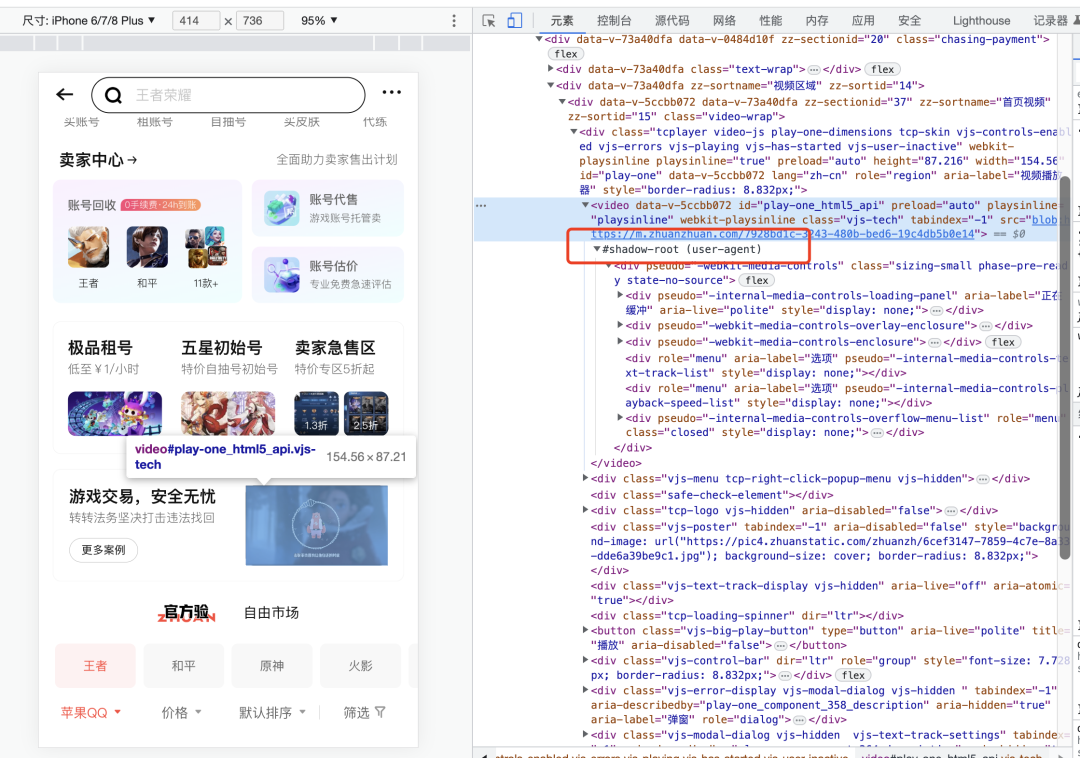Switch to the 网络 tab
Screen dimensions: 1080x758
tap(724, 21)
